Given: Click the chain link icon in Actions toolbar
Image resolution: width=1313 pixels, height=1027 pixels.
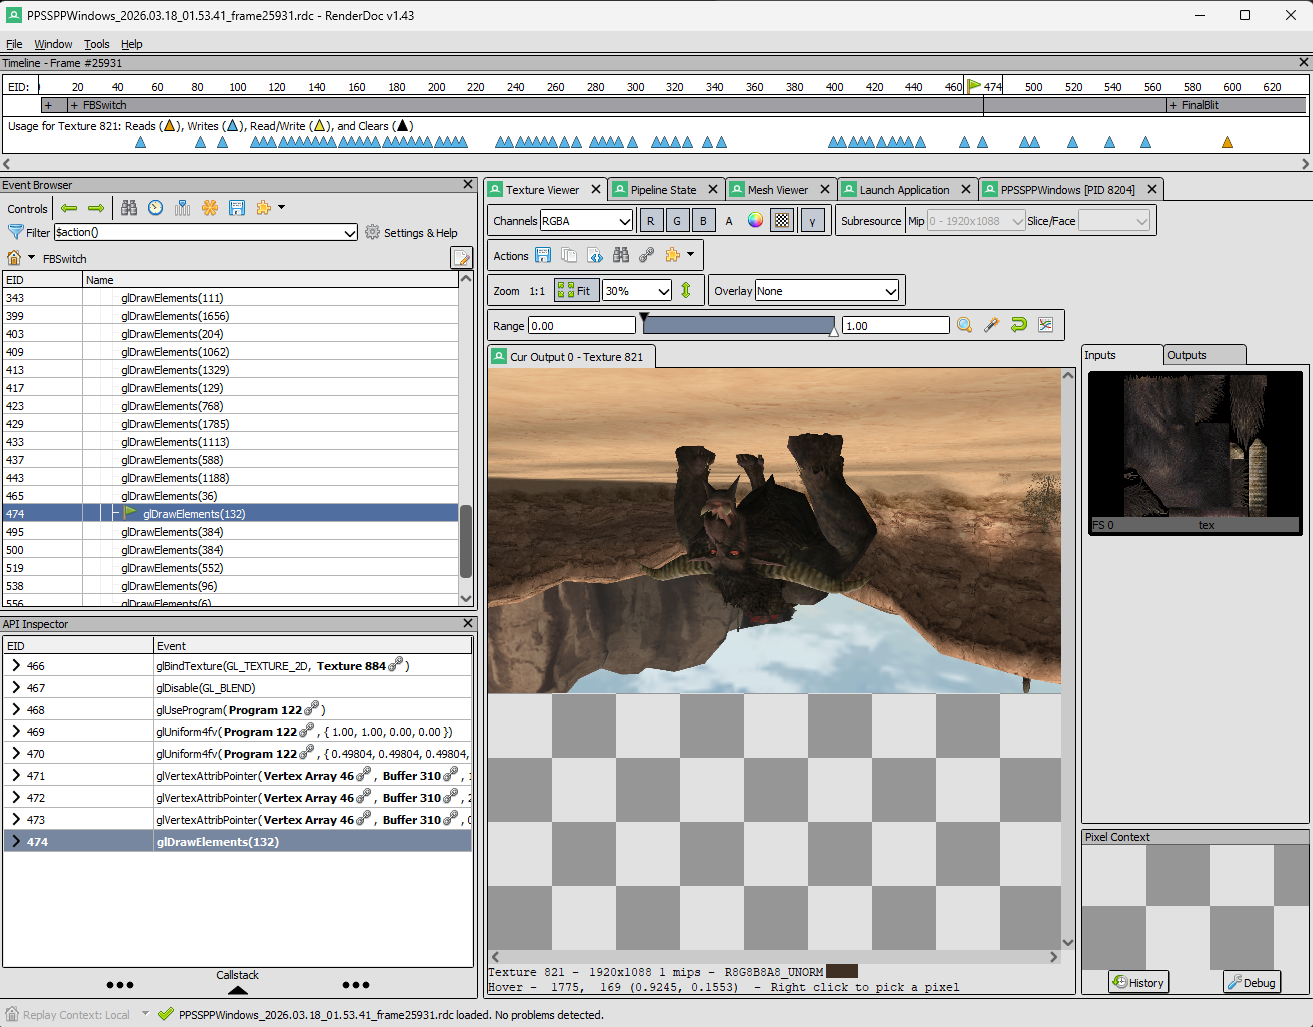Looking at the screenshot, I should pyautogui.click(x=647, y=255).
